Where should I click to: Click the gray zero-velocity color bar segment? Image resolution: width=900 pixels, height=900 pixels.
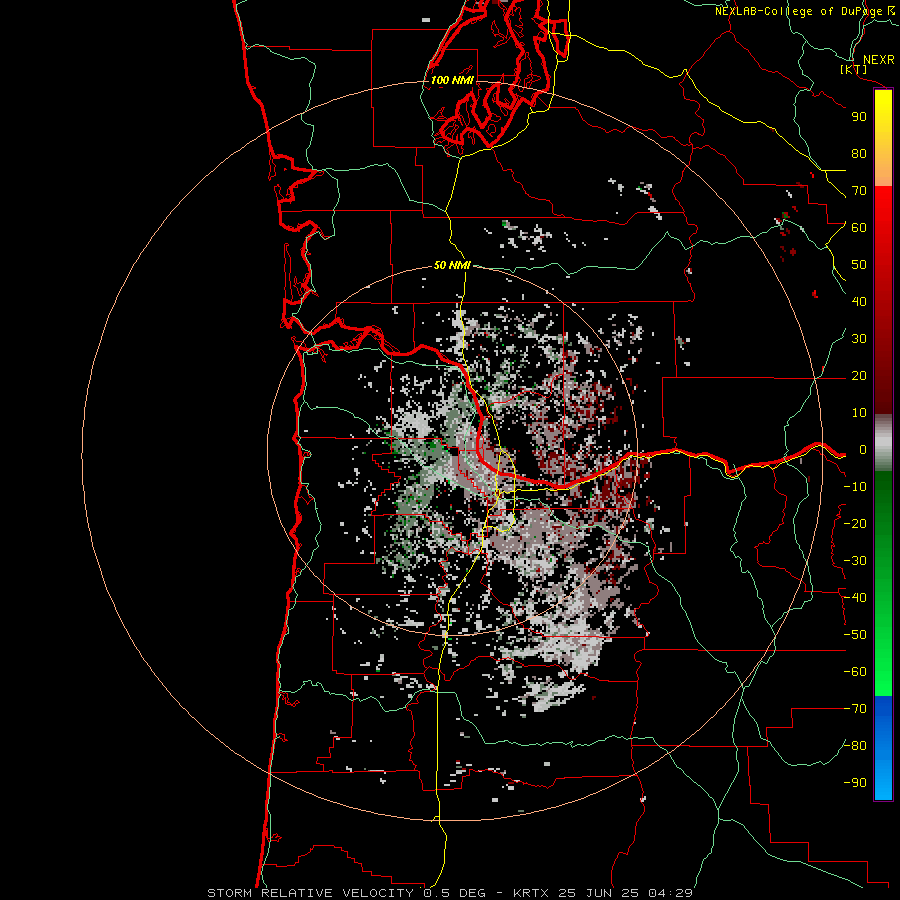tap(883, 443)
